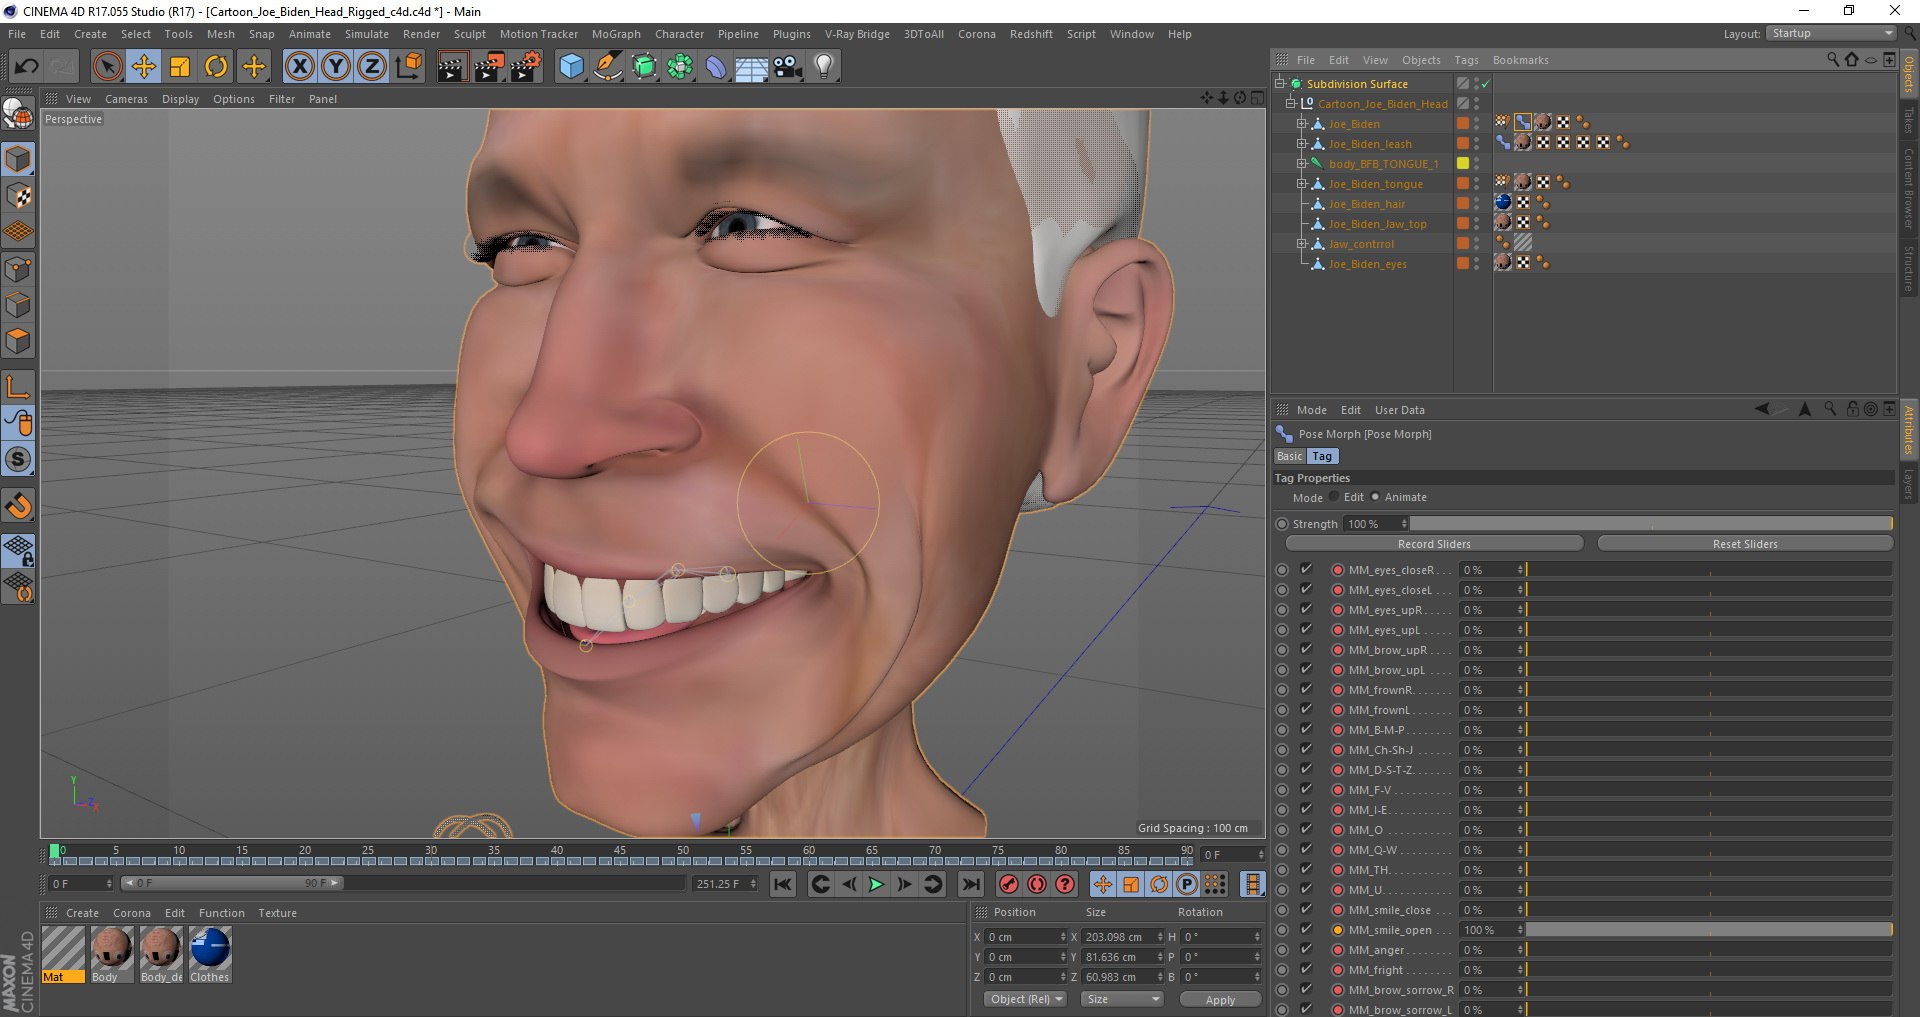Toggle Y axis lock icon
Viewport: 1920px width, 1017px height.
pos(336,67)
